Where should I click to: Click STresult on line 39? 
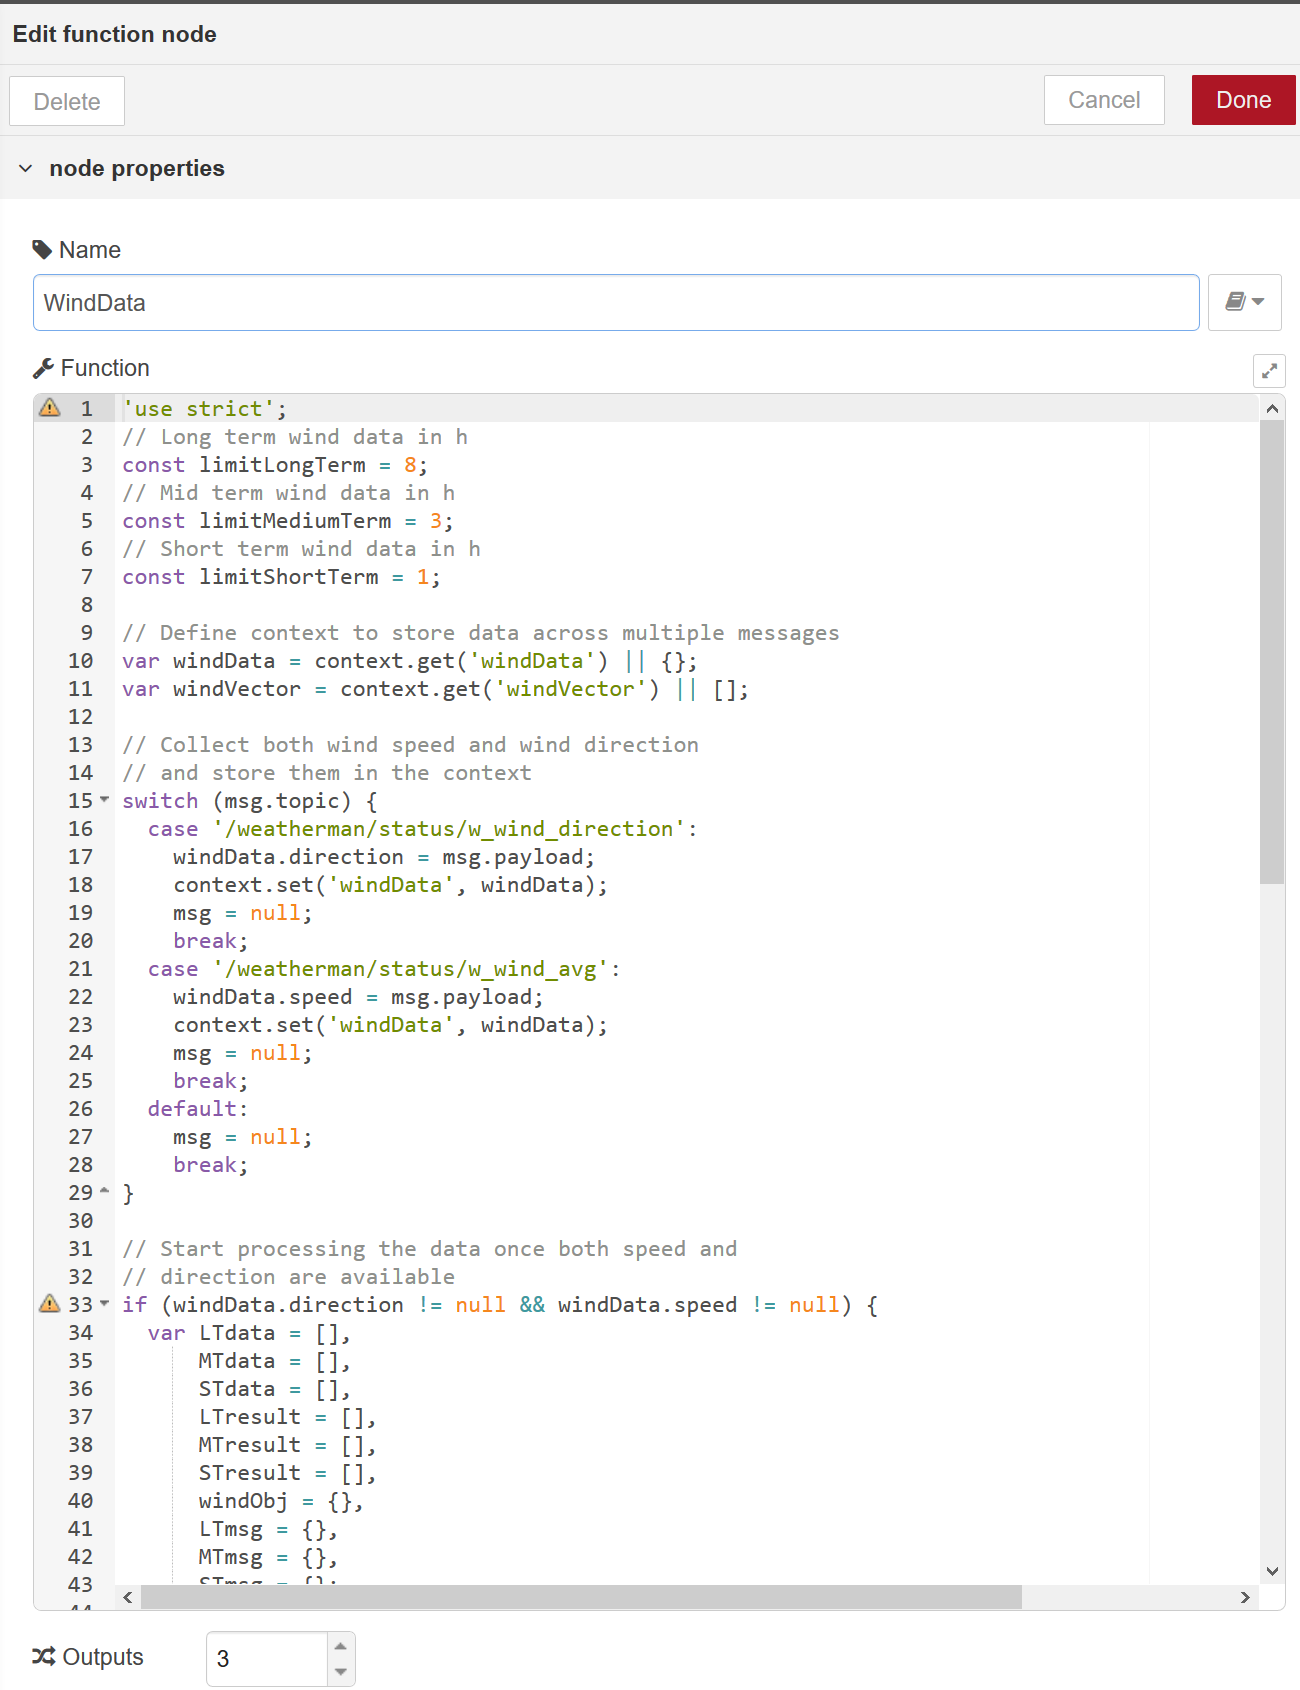coord(250,1473)
